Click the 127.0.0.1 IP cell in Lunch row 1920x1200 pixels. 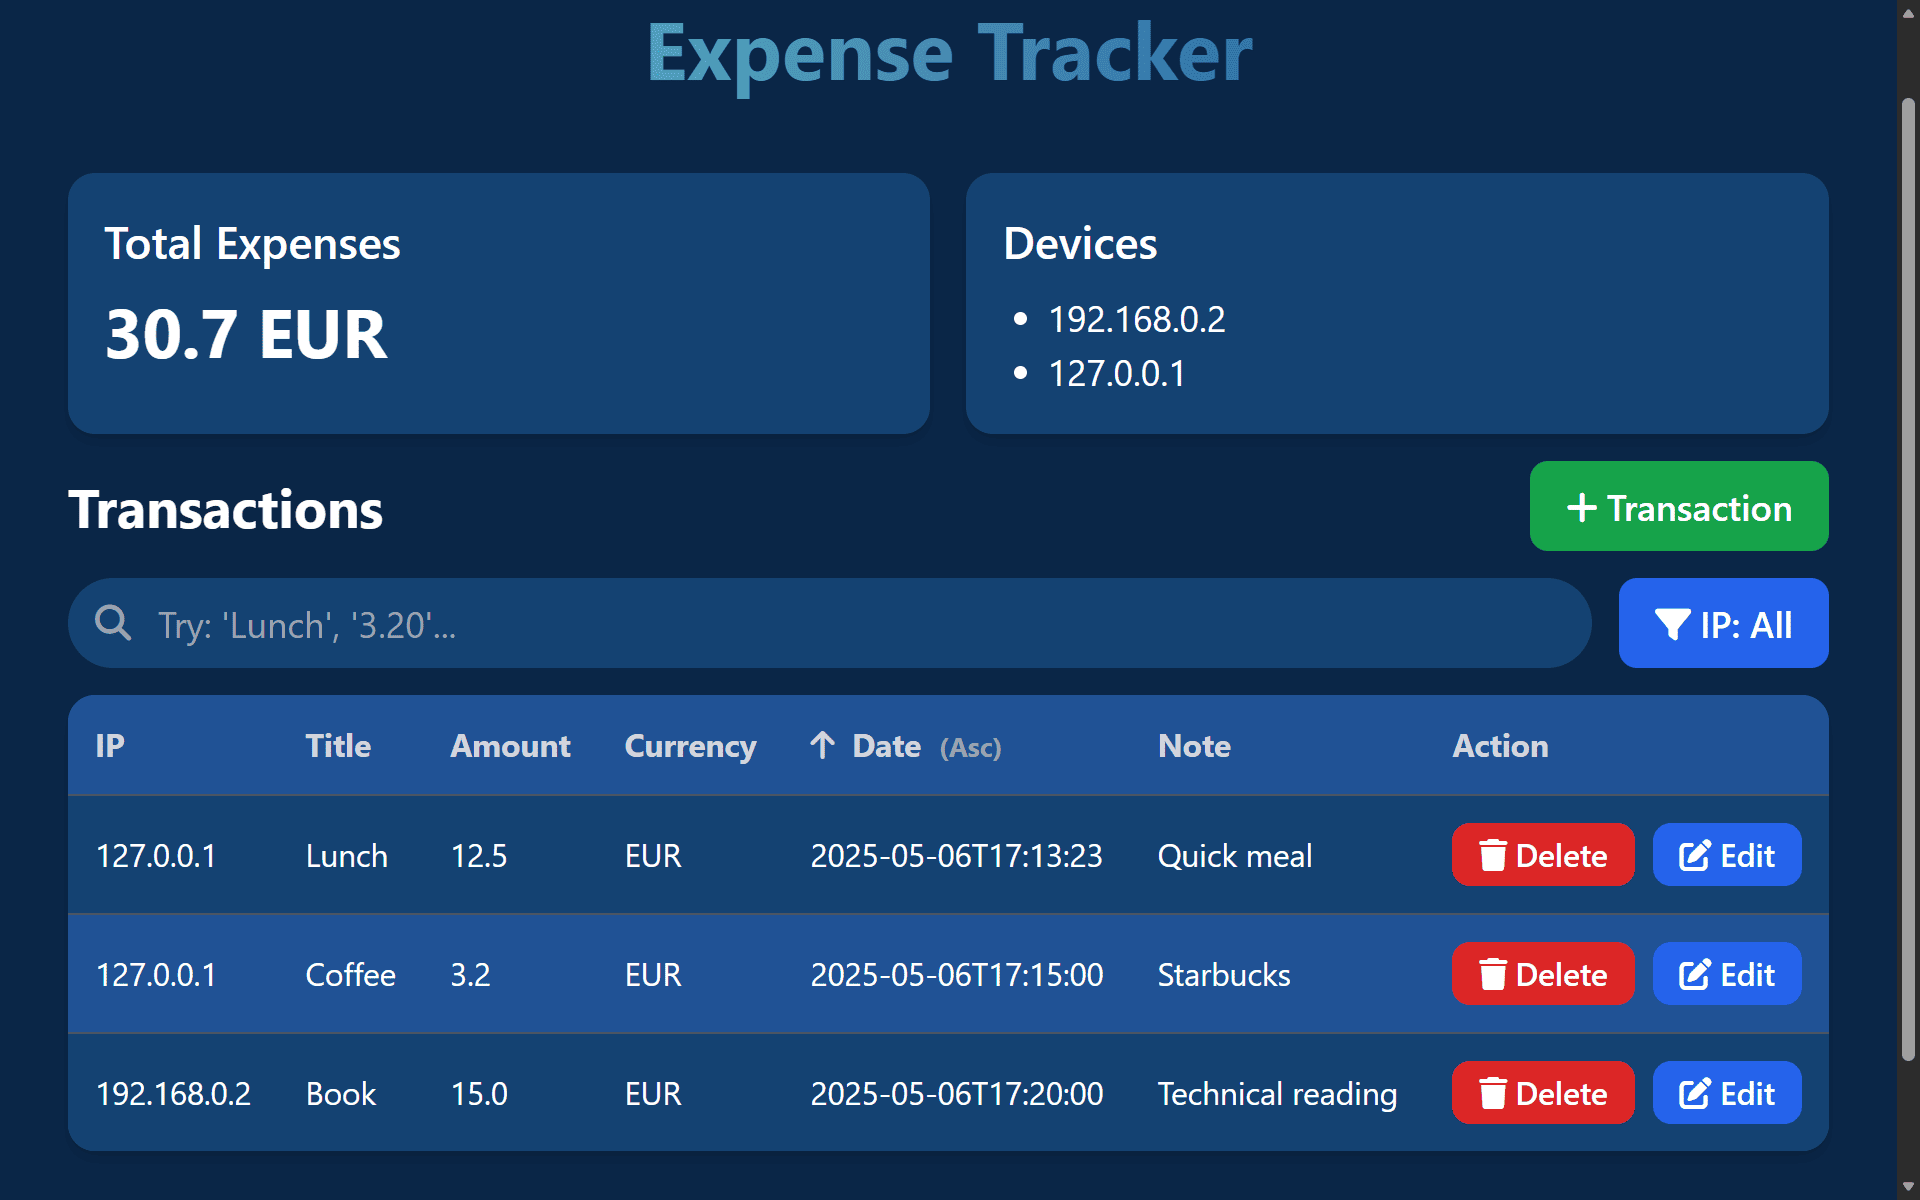pyautogui.click(x=156, y=856)
